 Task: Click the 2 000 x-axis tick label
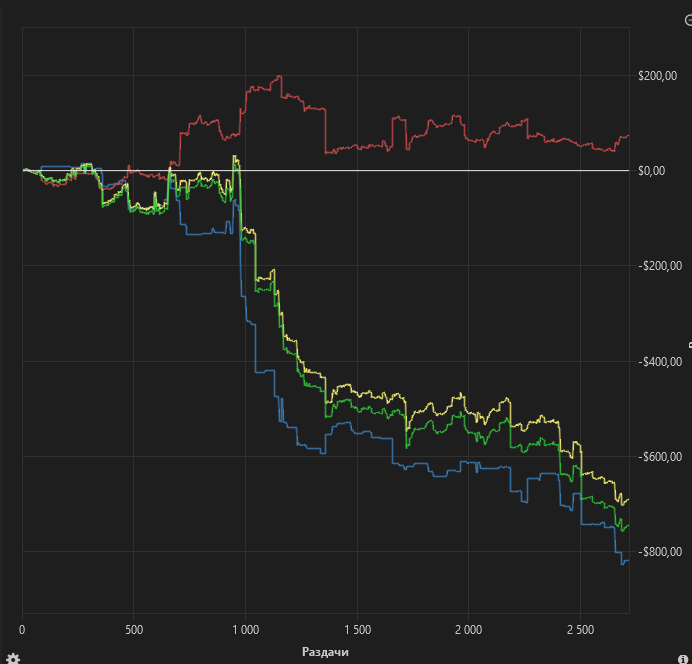point(468,631)
